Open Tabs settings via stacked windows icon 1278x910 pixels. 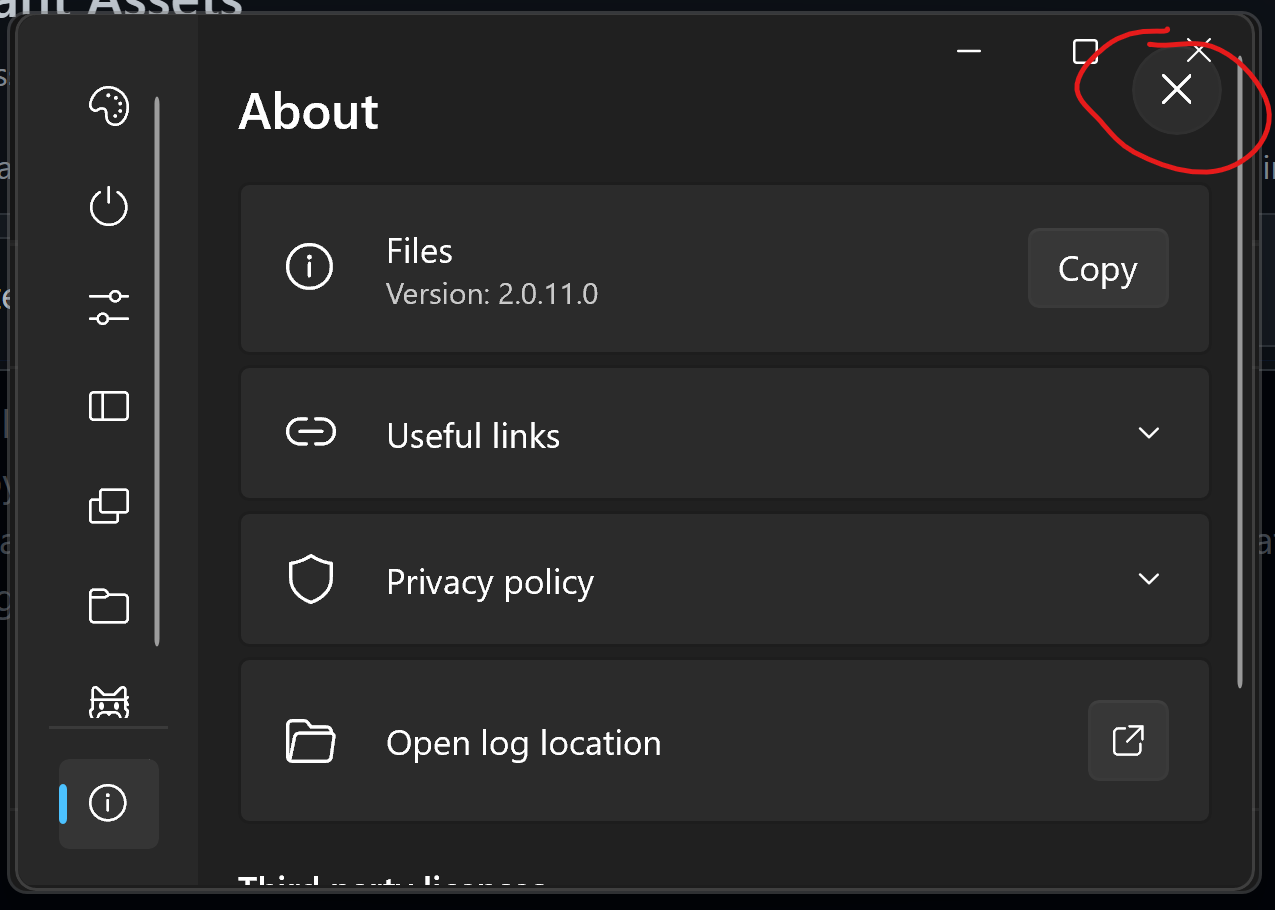108,506
